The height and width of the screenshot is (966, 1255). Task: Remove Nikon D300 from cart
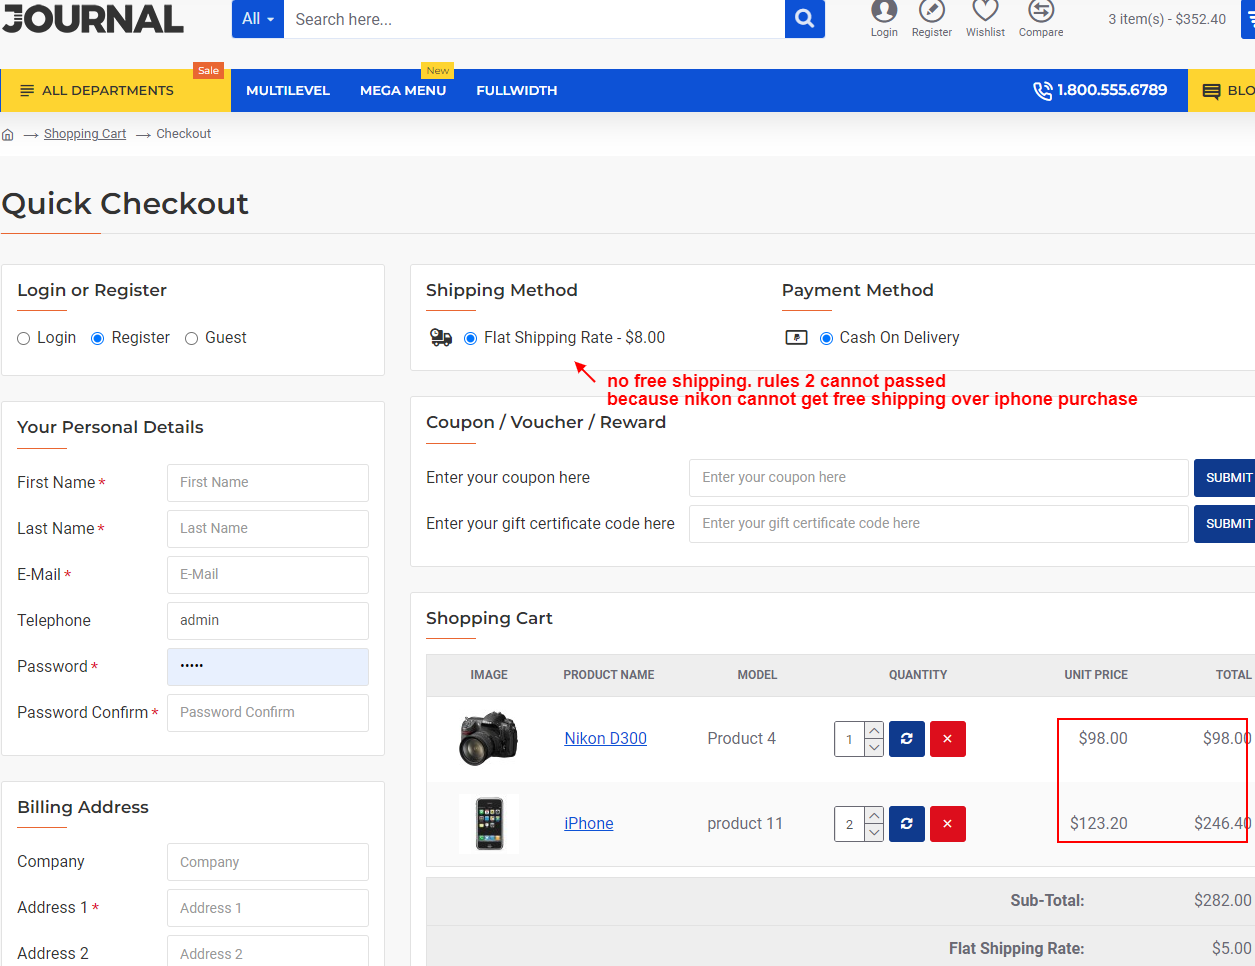948,739
